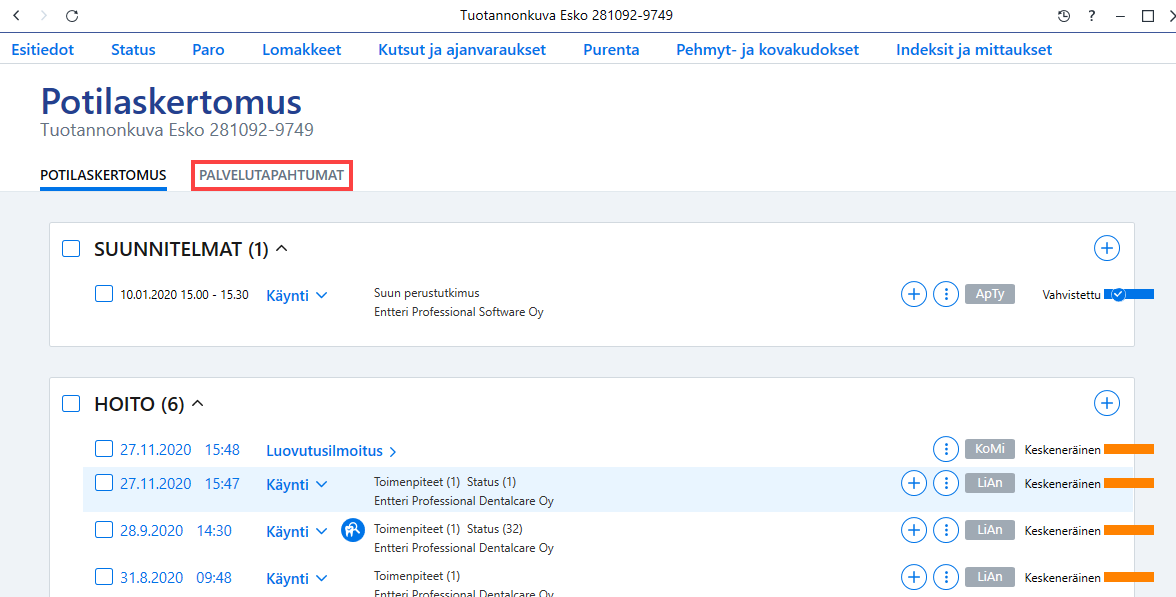Open three-dot menu on Luovutusilmoitus row

pyautogui.click(x=946, y=449)
